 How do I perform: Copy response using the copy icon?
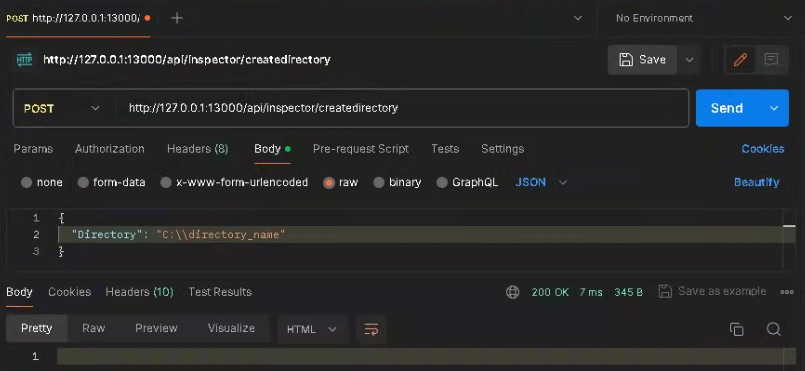pos(736,329)
